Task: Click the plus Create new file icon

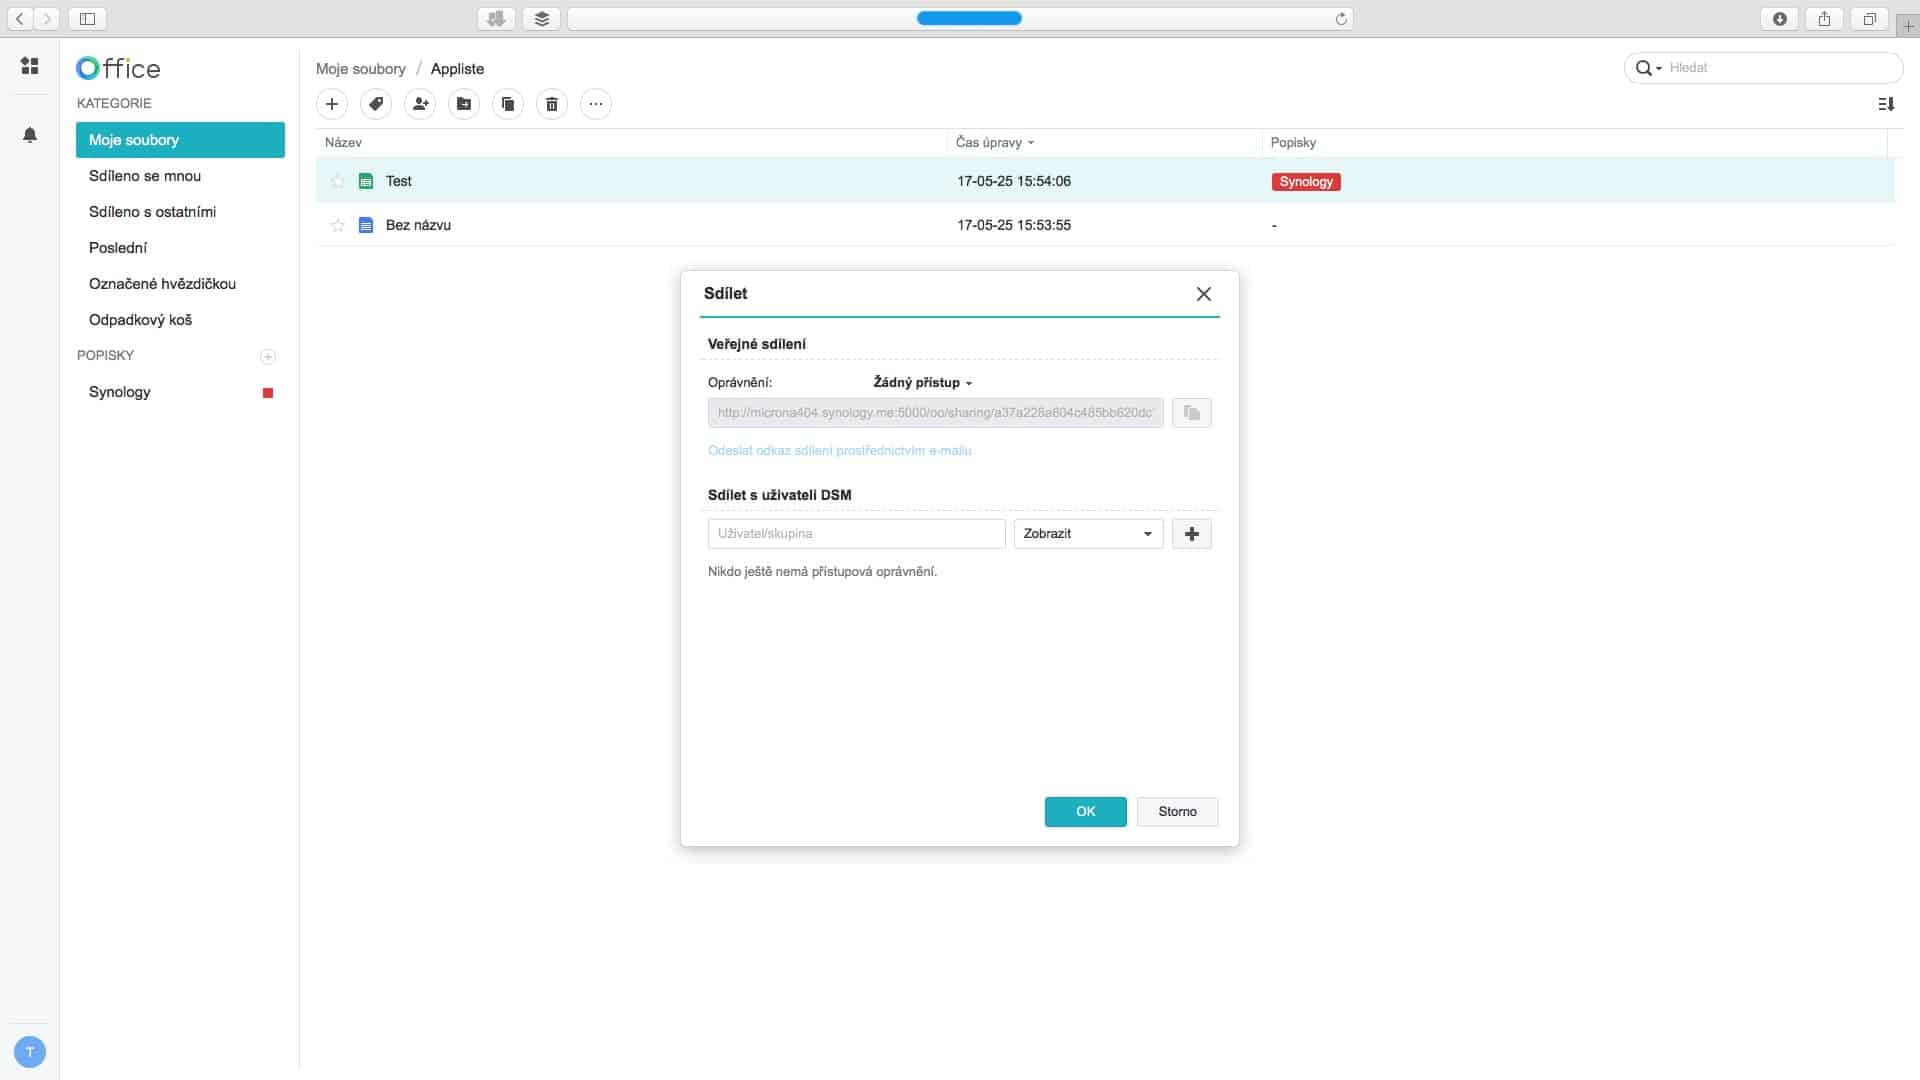Action: tap(332, 104)
